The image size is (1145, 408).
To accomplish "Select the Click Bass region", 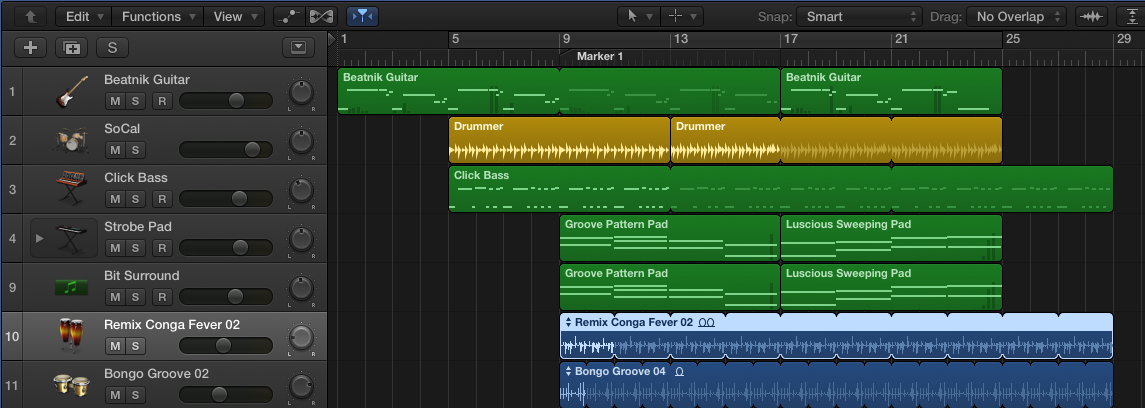I will pos(781,189).
